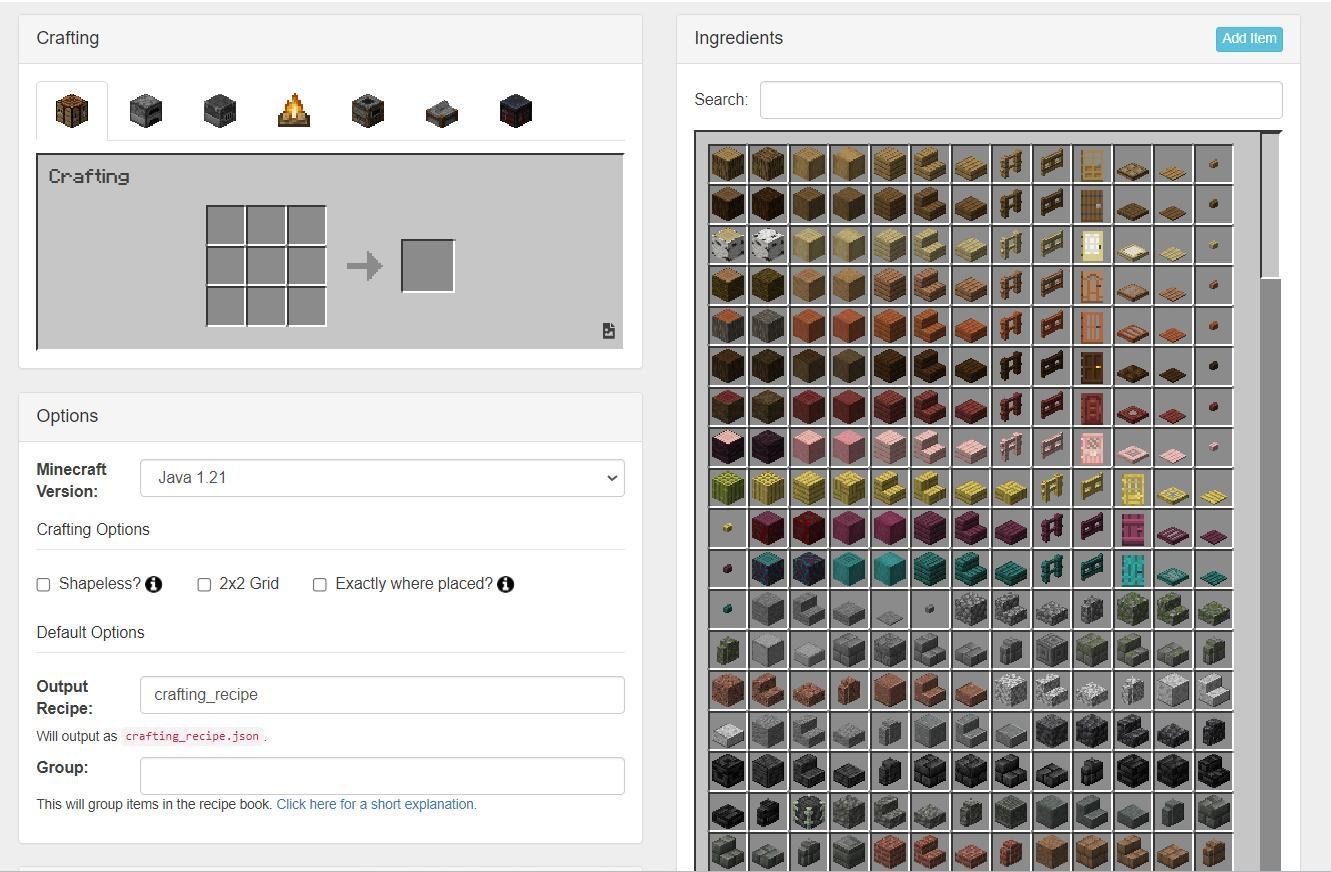Pick the crimson door ingredient

click(1132, 529)
